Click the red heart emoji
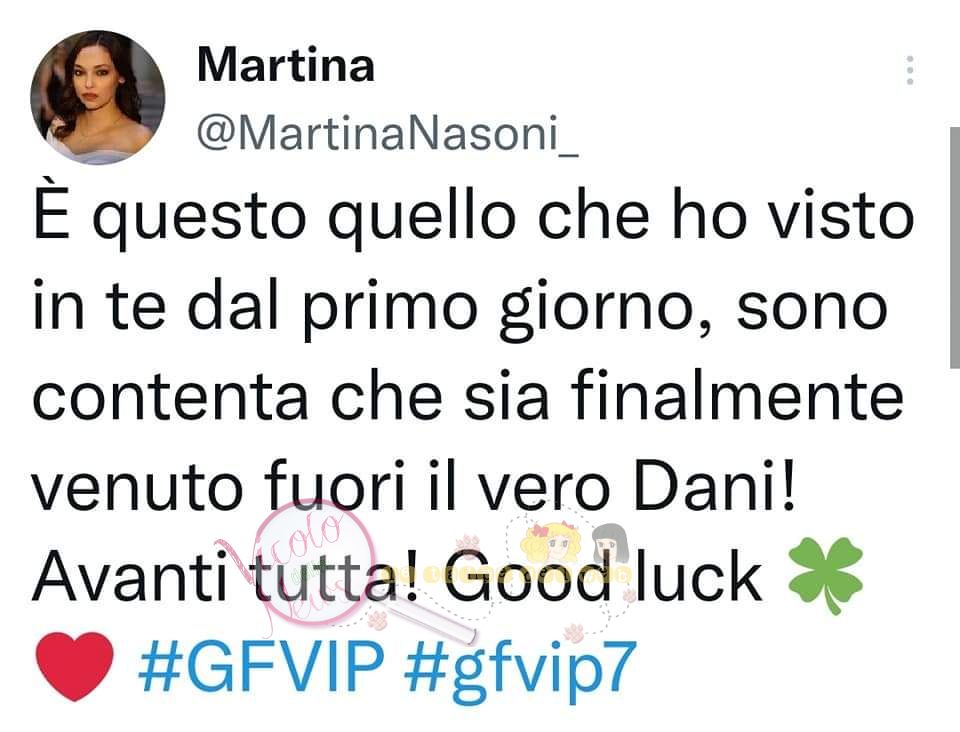960x732 pixels. point(75,667)
